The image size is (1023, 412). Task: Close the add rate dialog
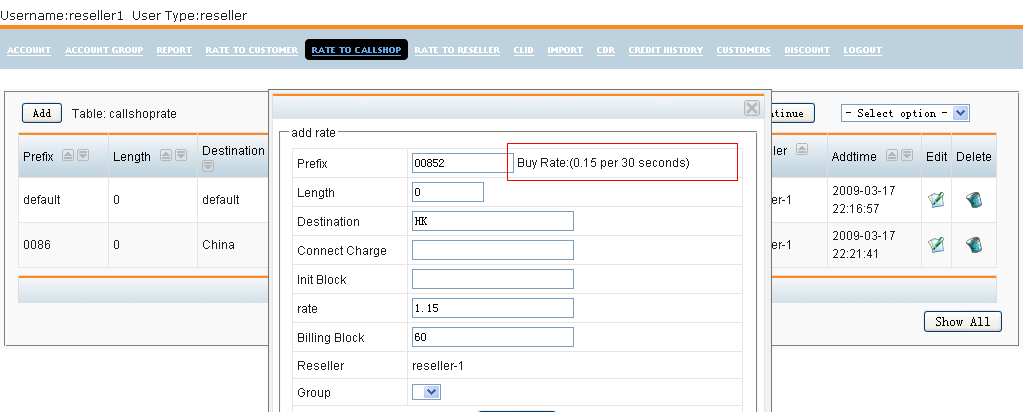pos(752,108)
